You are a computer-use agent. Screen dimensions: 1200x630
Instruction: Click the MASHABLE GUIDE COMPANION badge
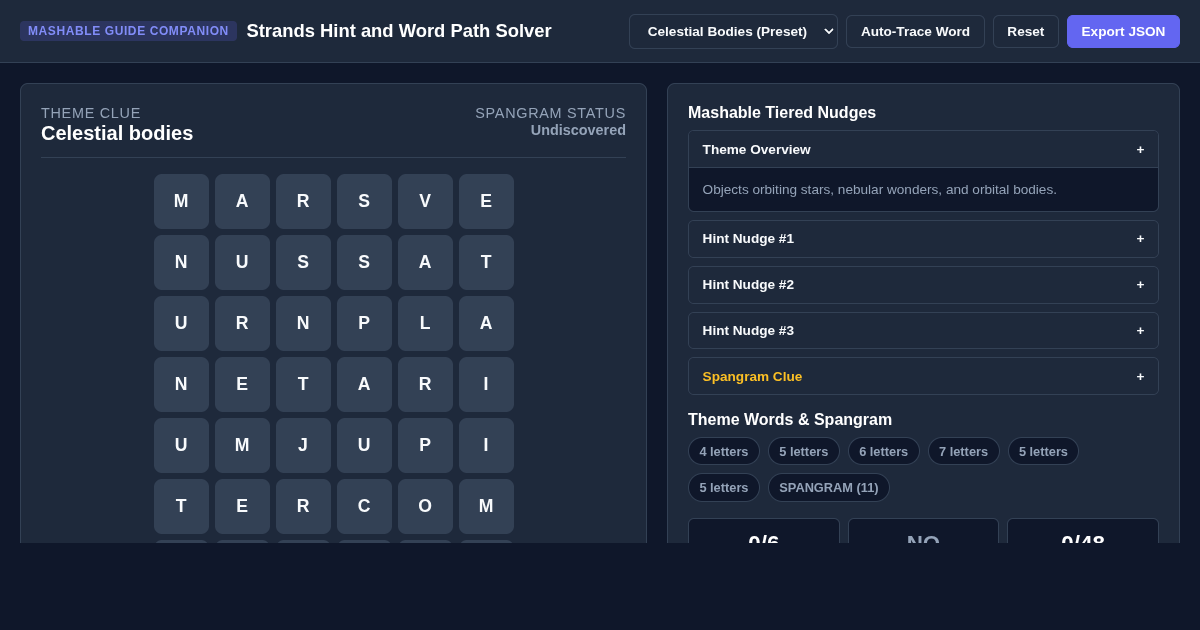[x=128, y=31]
